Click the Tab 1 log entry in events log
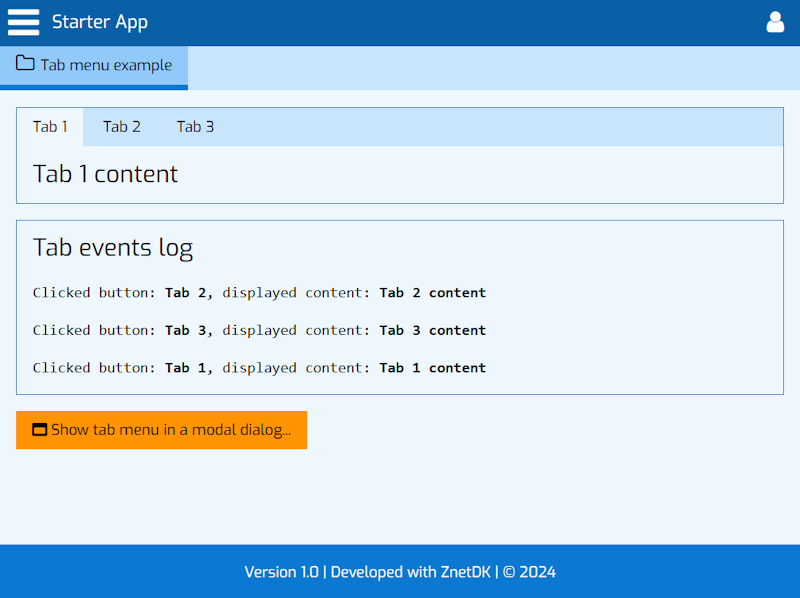Image resolution: width=800 pixels, height=598 pixels. tap(259, 367)
